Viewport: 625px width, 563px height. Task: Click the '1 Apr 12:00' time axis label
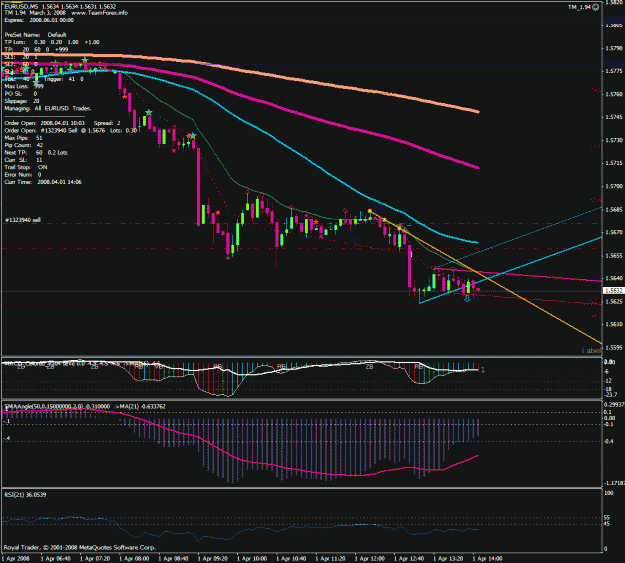(370, 559)
